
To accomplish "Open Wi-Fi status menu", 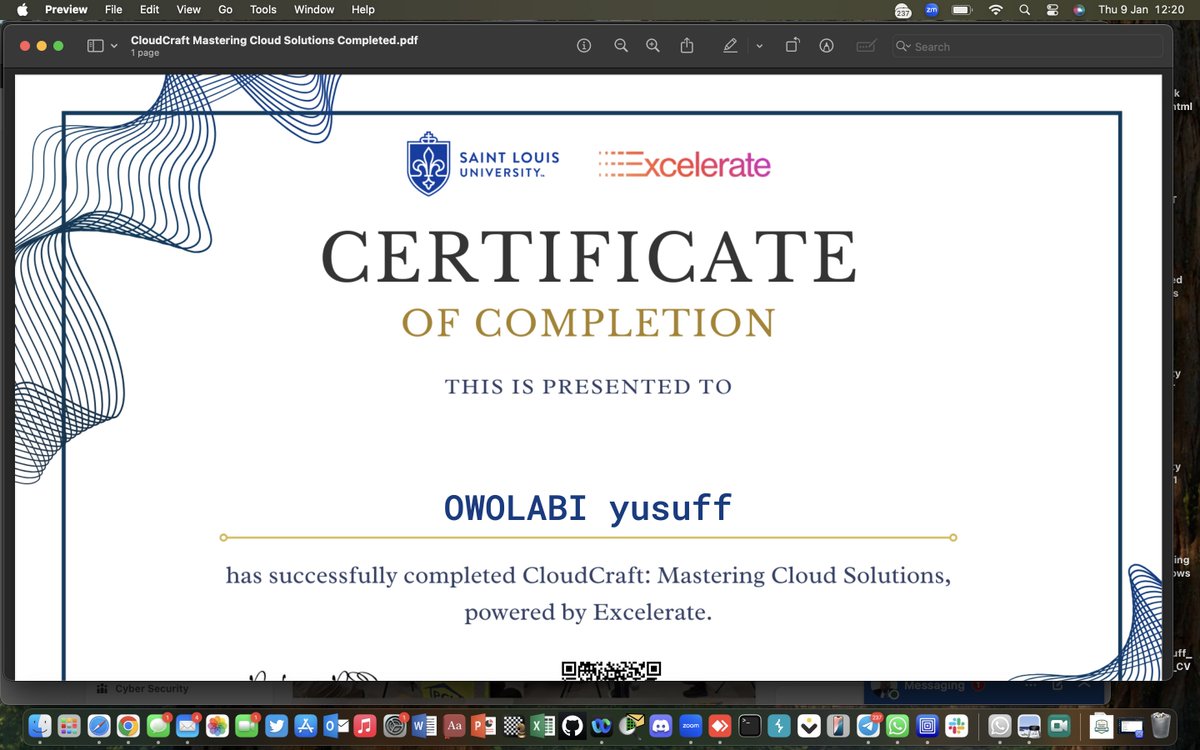I will [x=995, y=10].
